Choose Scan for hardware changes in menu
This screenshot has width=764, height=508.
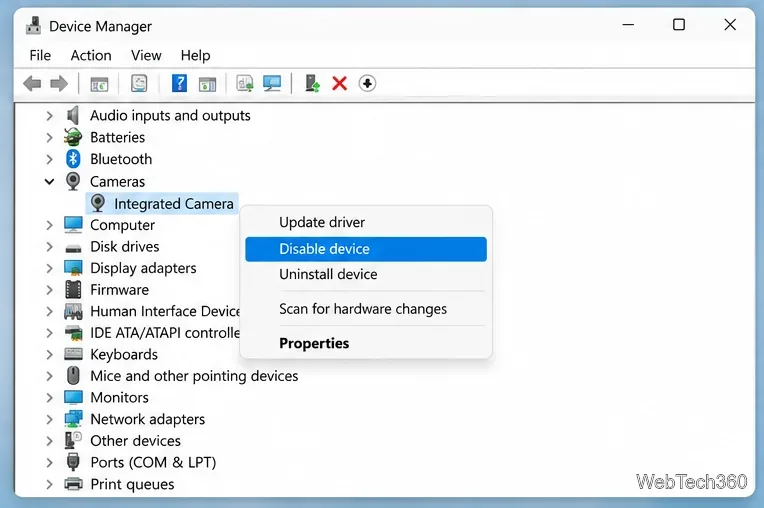[x=366, y=309]
